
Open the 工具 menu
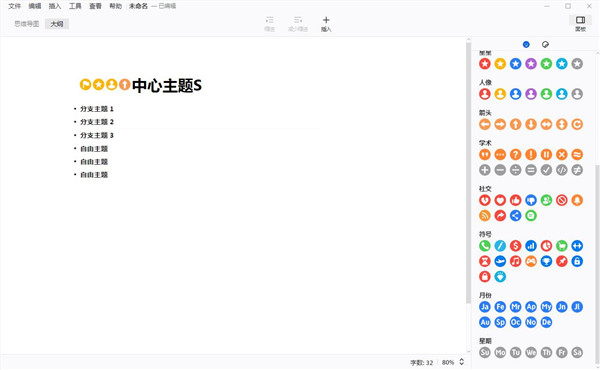tap(75, 6)
